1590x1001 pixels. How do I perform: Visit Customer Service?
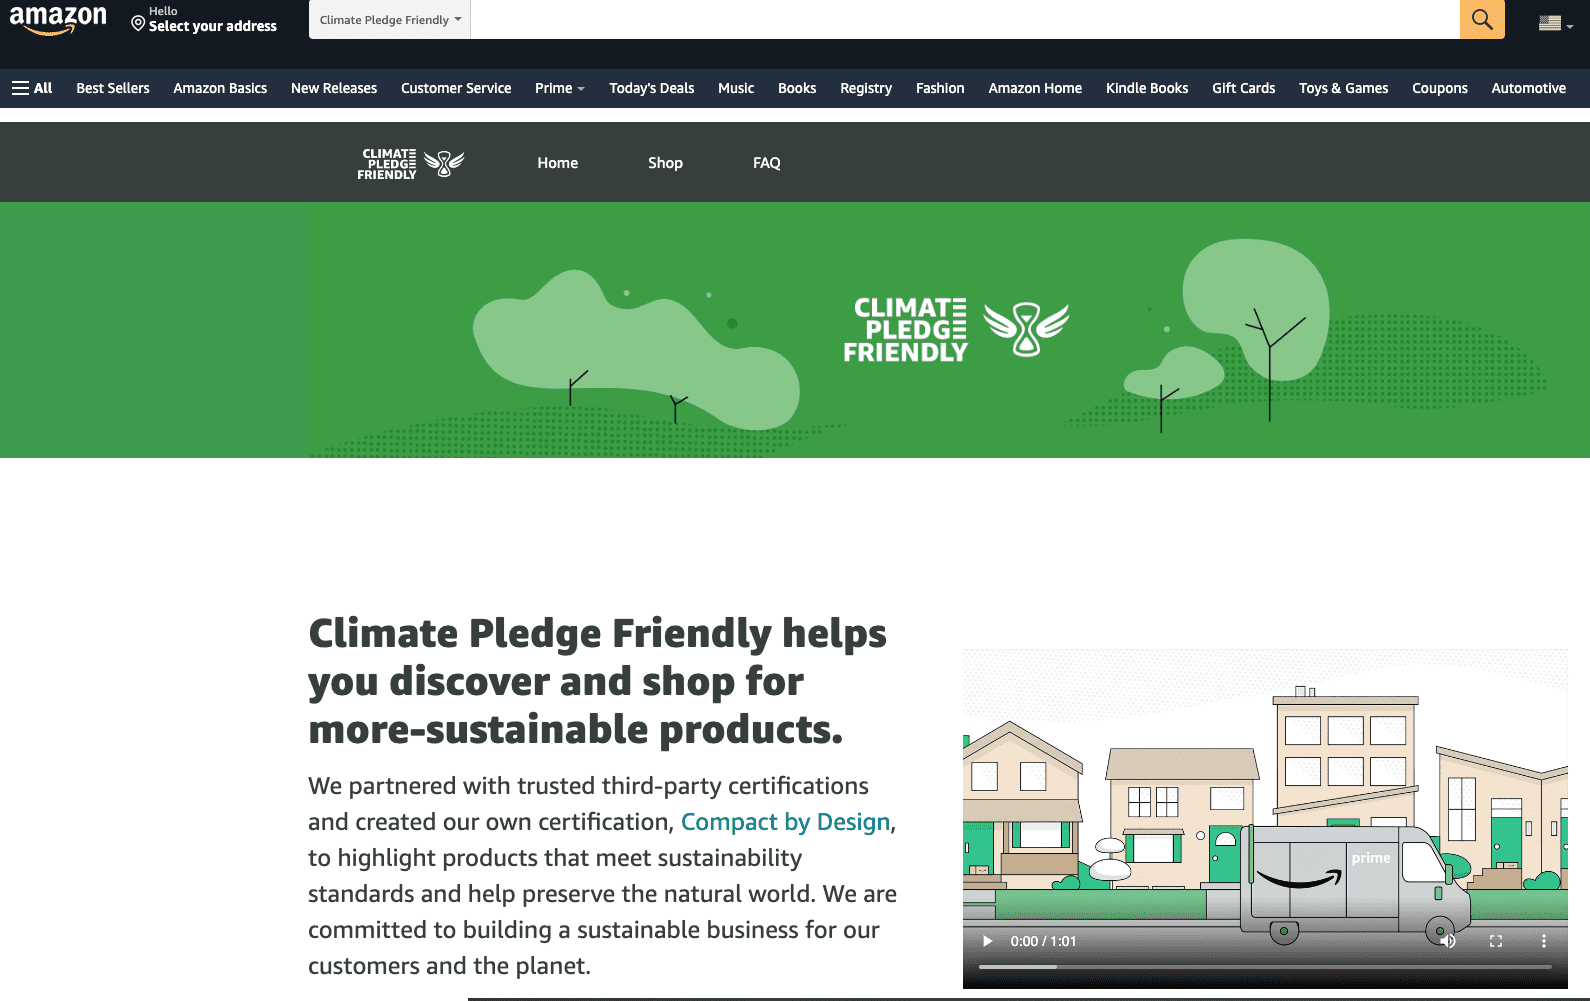[x=456, y=88]
